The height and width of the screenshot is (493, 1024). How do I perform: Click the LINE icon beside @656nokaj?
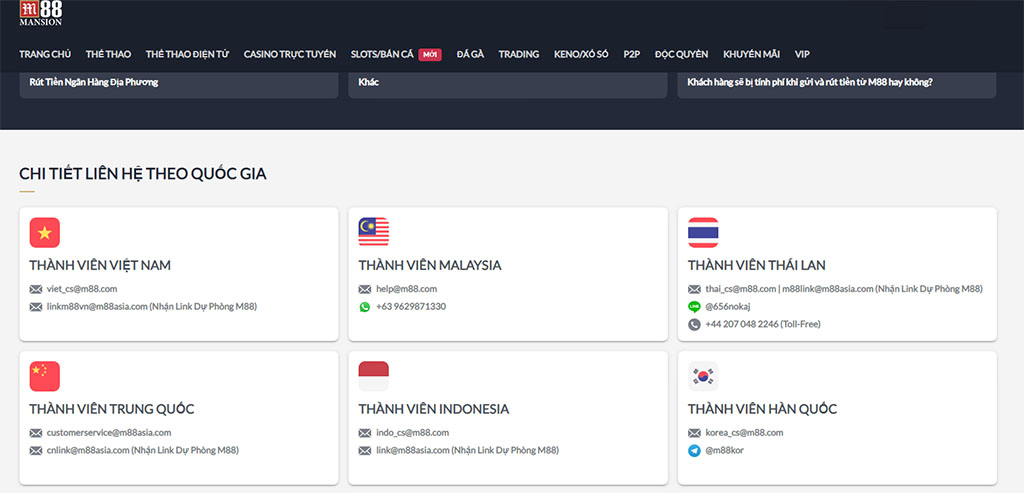pyautogui.click(x=694, y=307)
